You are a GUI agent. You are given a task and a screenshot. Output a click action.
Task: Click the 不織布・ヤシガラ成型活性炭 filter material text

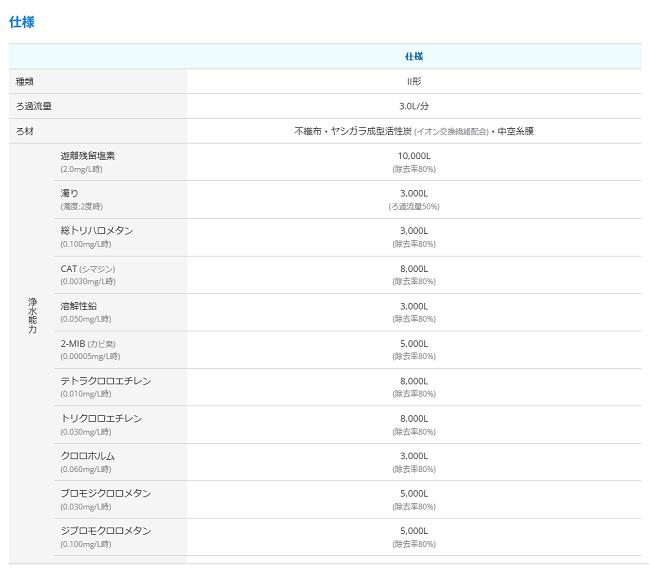pos(352,131)
